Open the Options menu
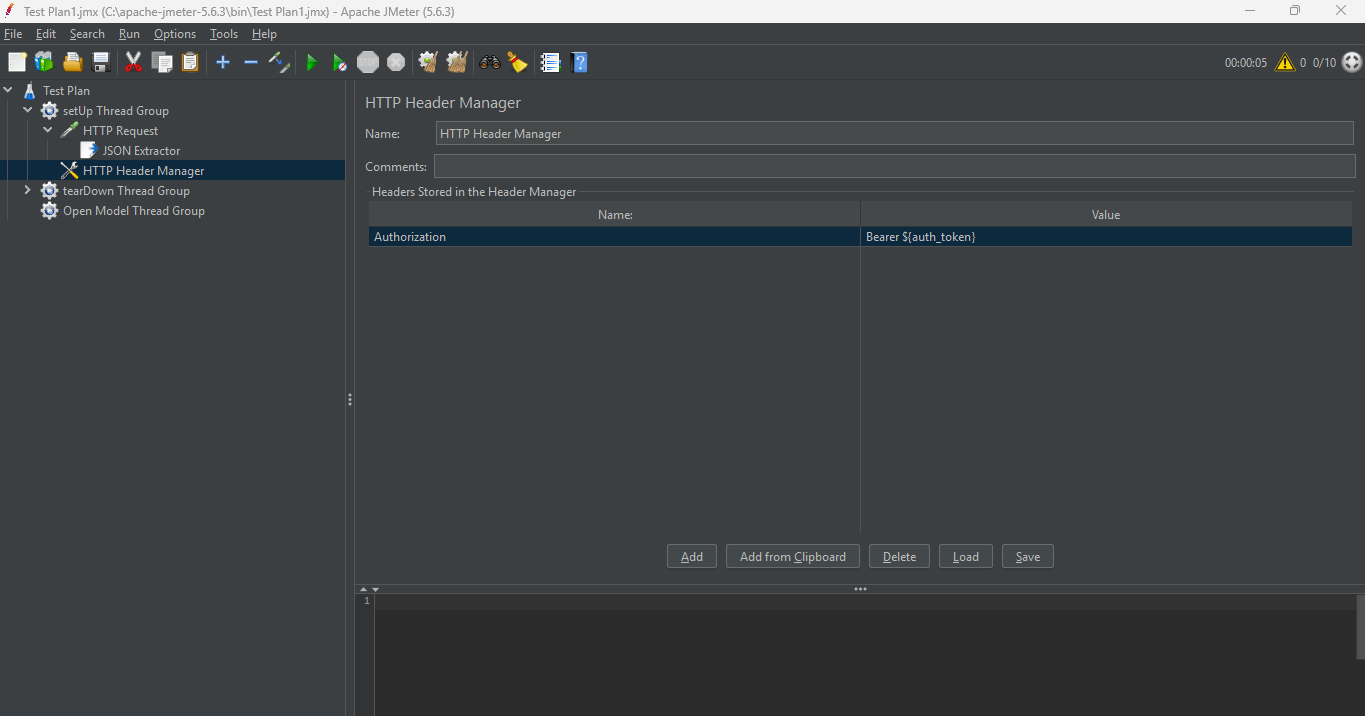The width and height of the screenshot is (1365, 716). coord(175,33)
